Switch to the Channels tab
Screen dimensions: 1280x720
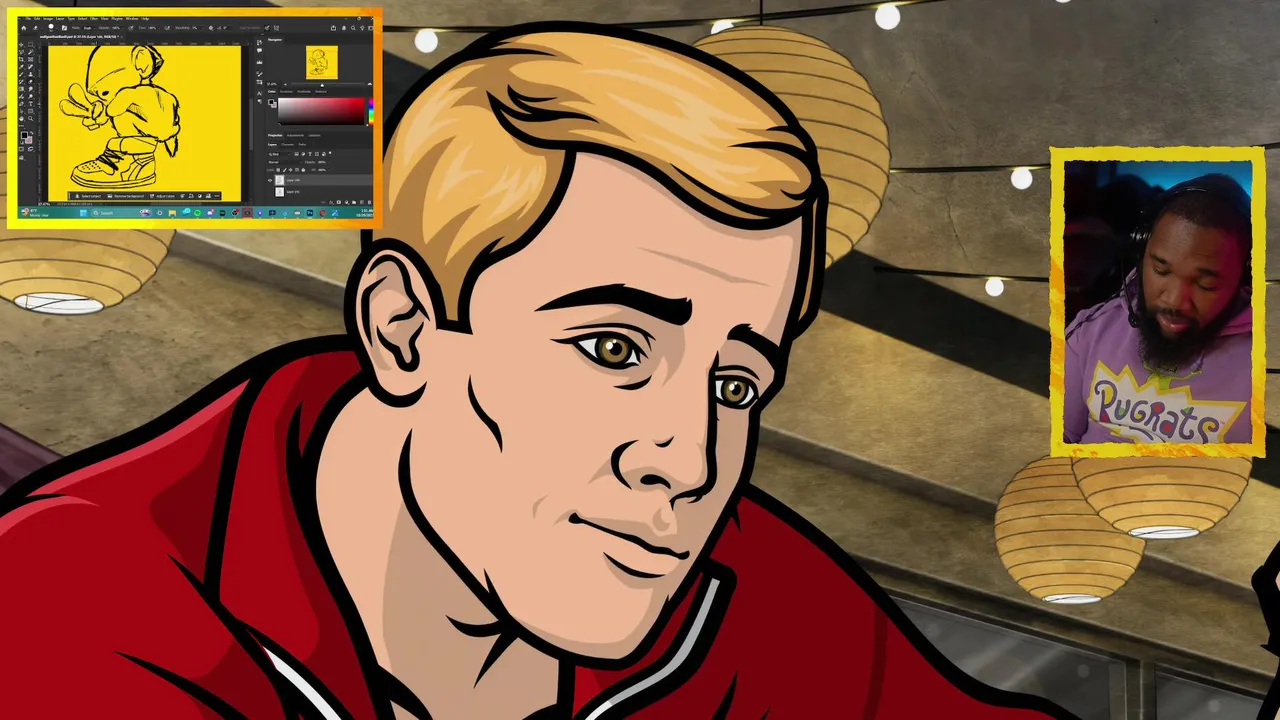pos(287,145)
